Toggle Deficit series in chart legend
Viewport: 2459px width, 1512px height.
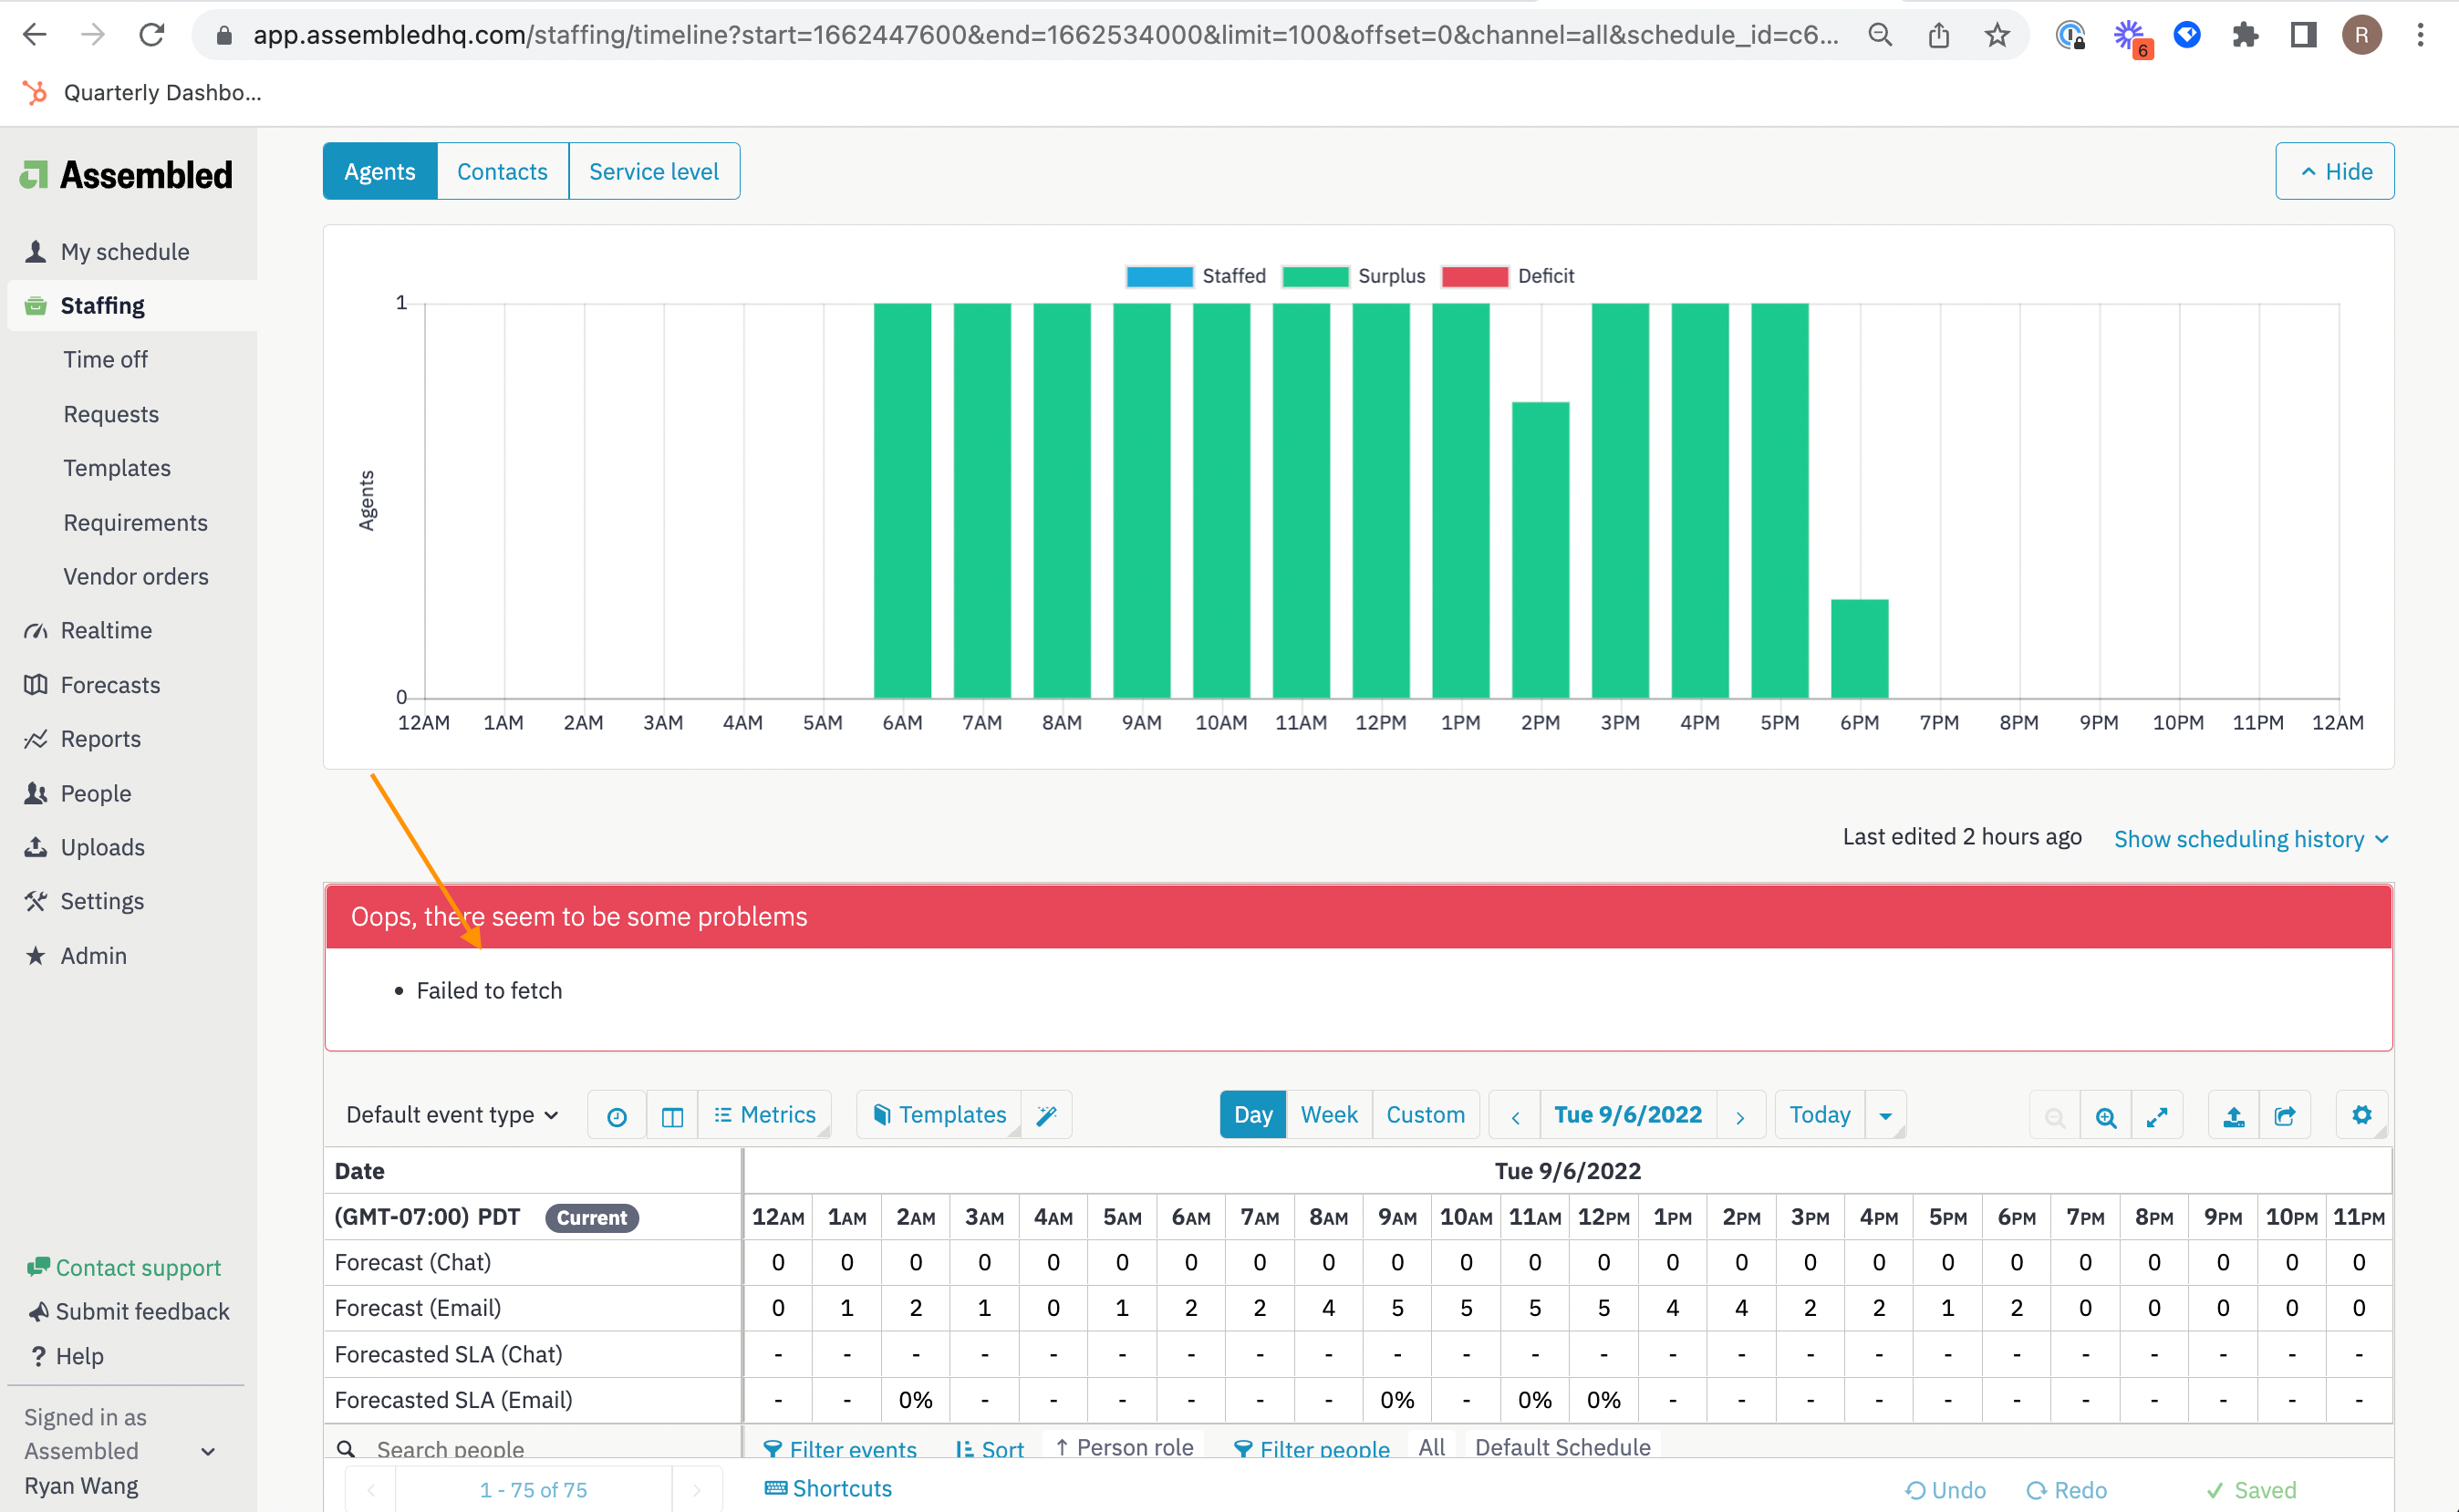[1508, 276]
